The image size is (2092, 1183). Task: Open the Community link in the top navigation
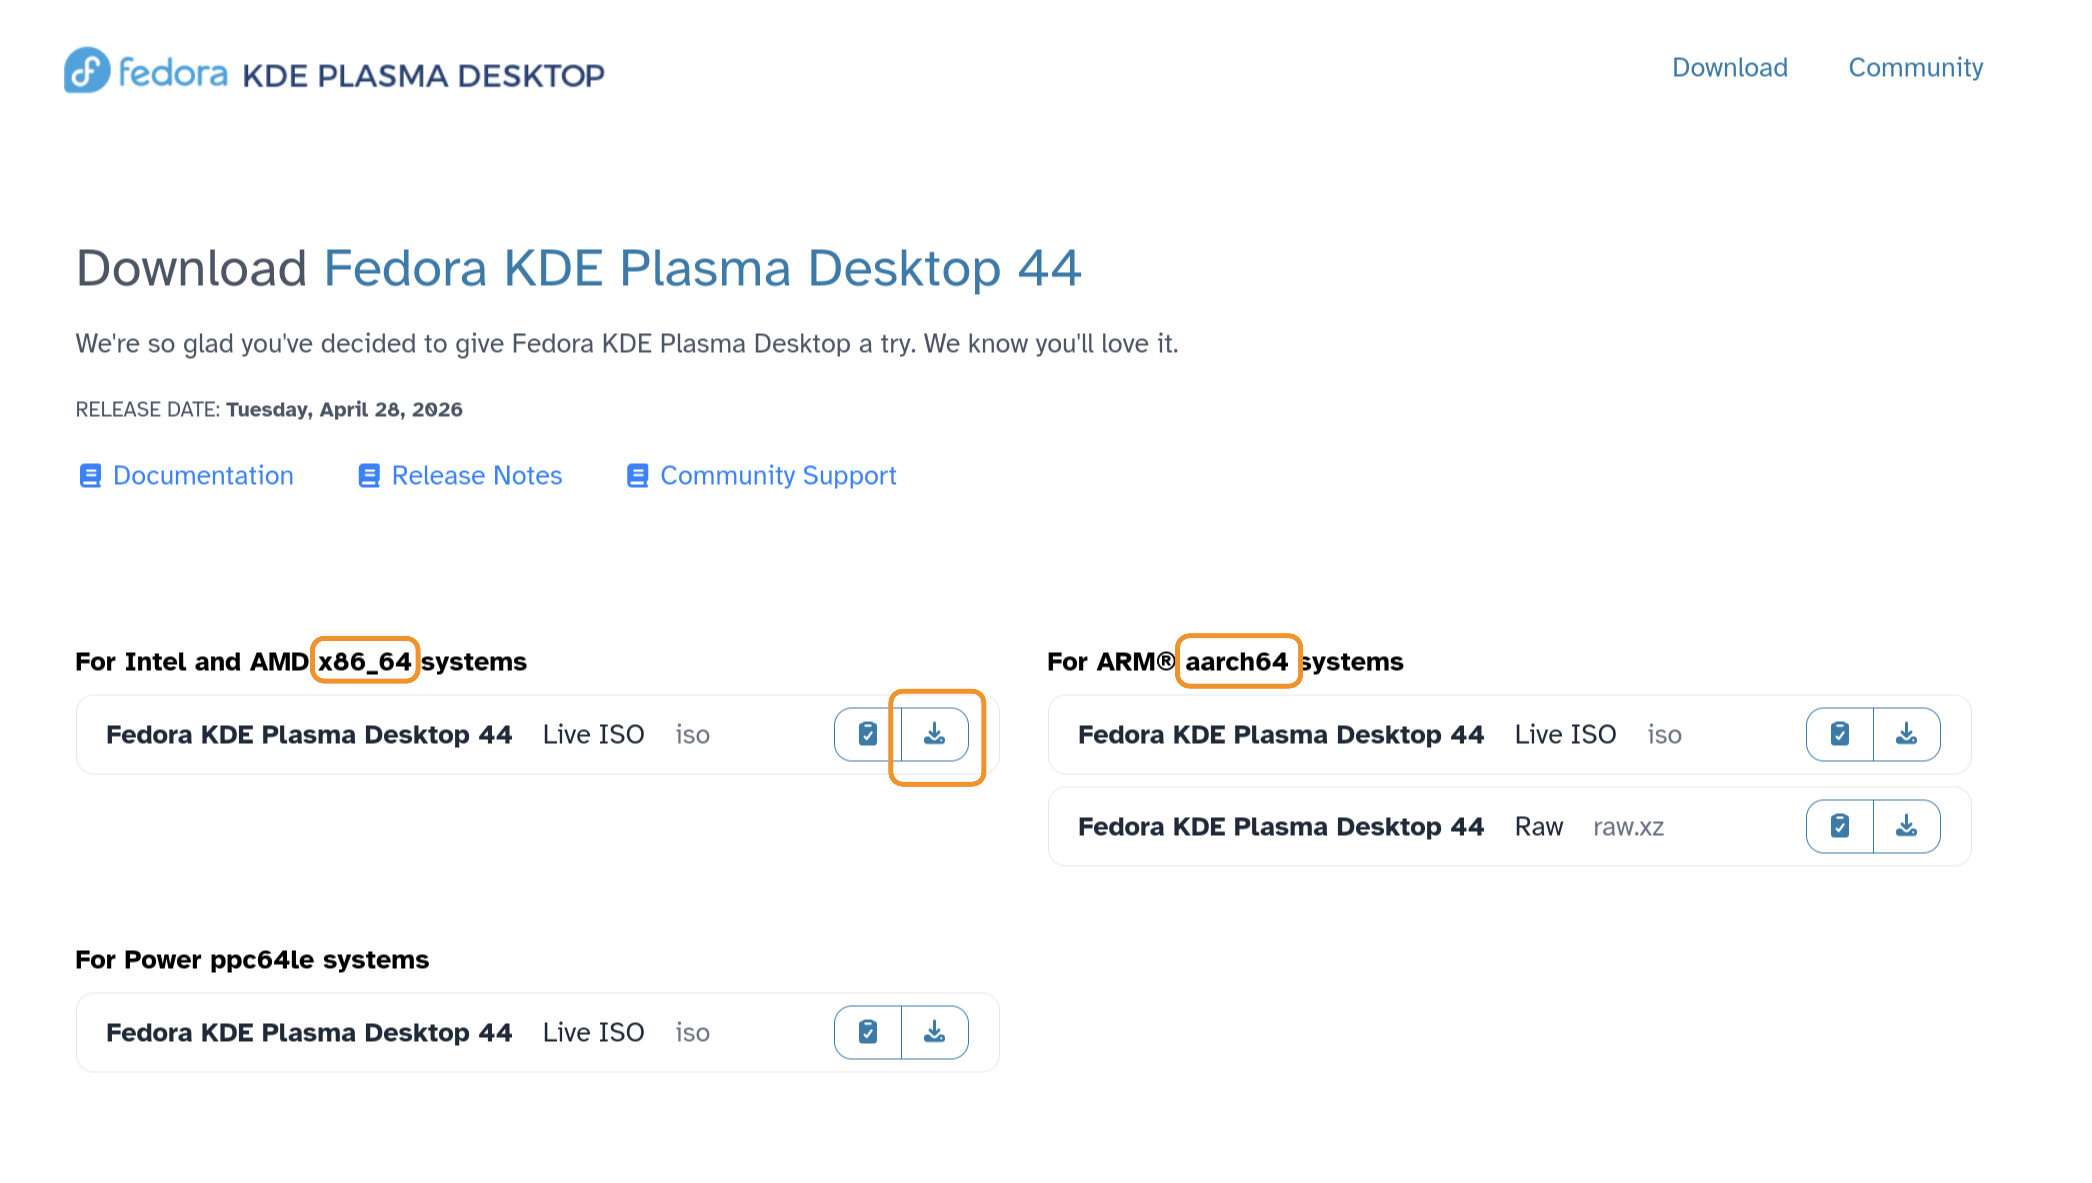[1916, 68]
